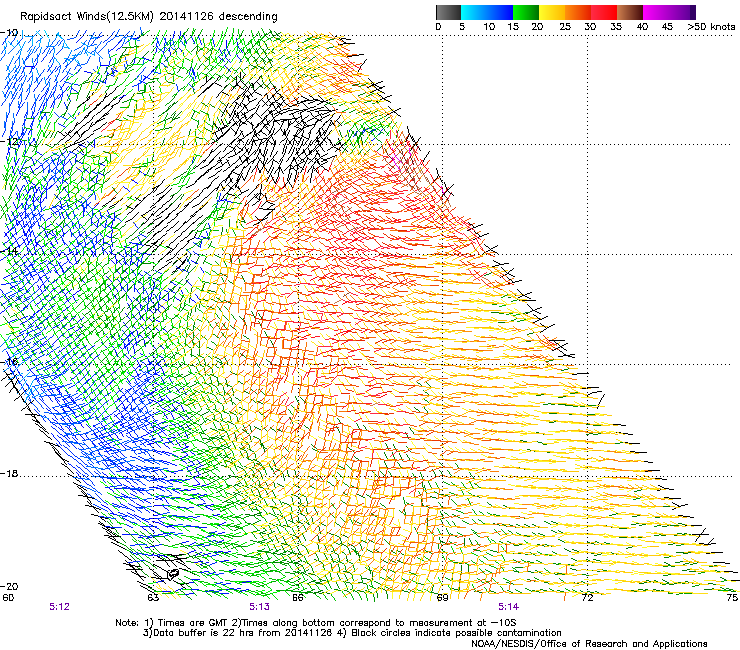
Task: Click the legend number '10'
Action: click(x=489, y=26)
